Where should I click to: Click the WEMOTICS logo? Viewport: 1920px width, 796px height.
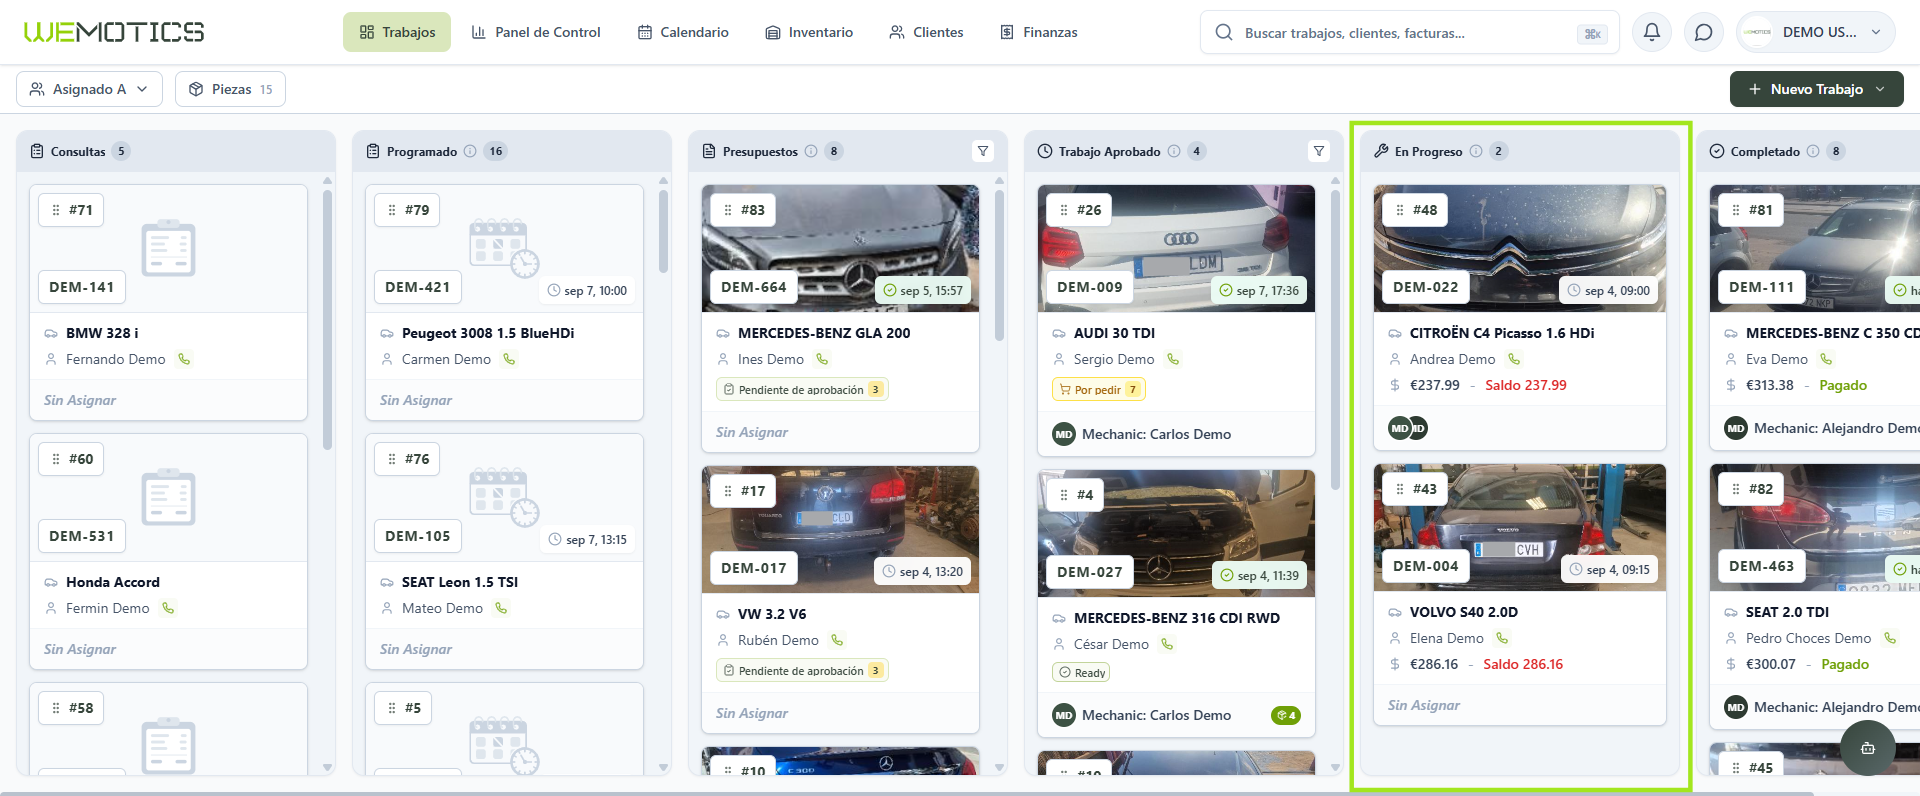pyautogui.click(x=114, y=32)
